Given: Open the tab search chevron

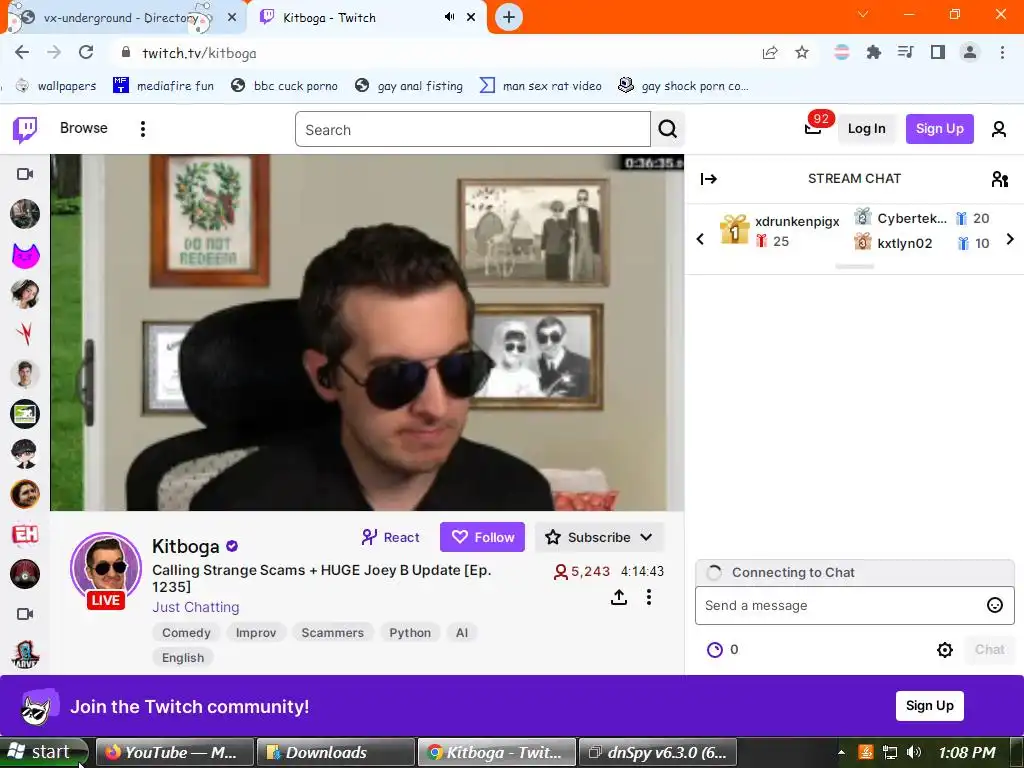Looking at the screenshot, I should pos(863,14).
